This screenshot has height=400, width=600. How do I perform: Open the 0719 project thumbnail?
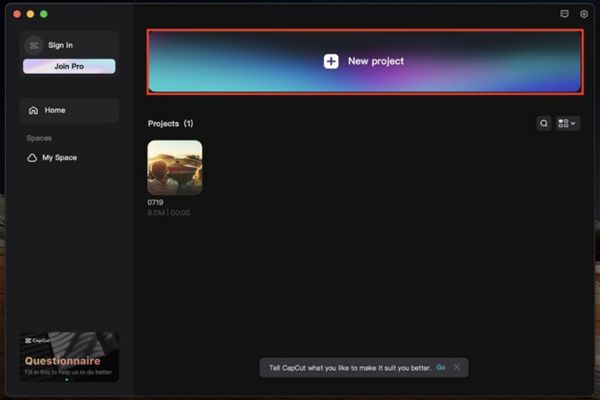point(175,167)
